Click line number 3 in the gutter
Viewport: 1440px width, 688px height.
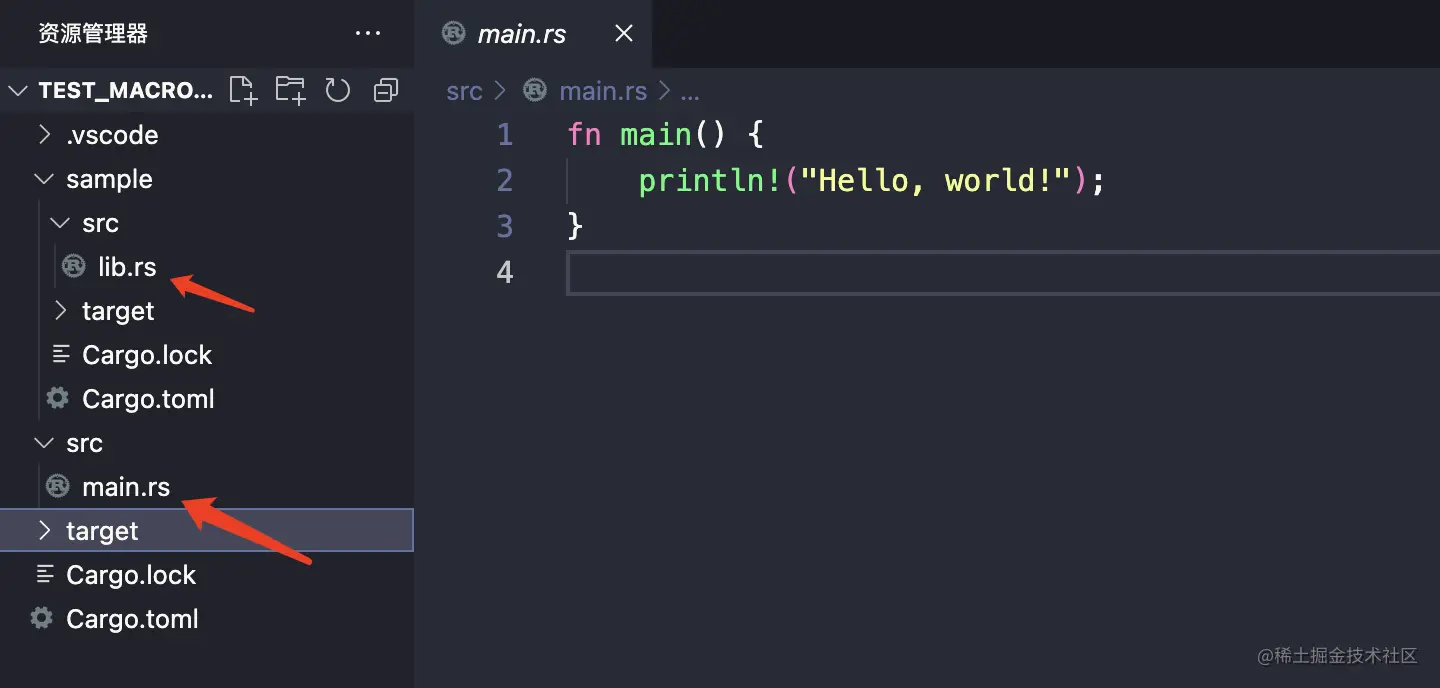click(505, 226)
